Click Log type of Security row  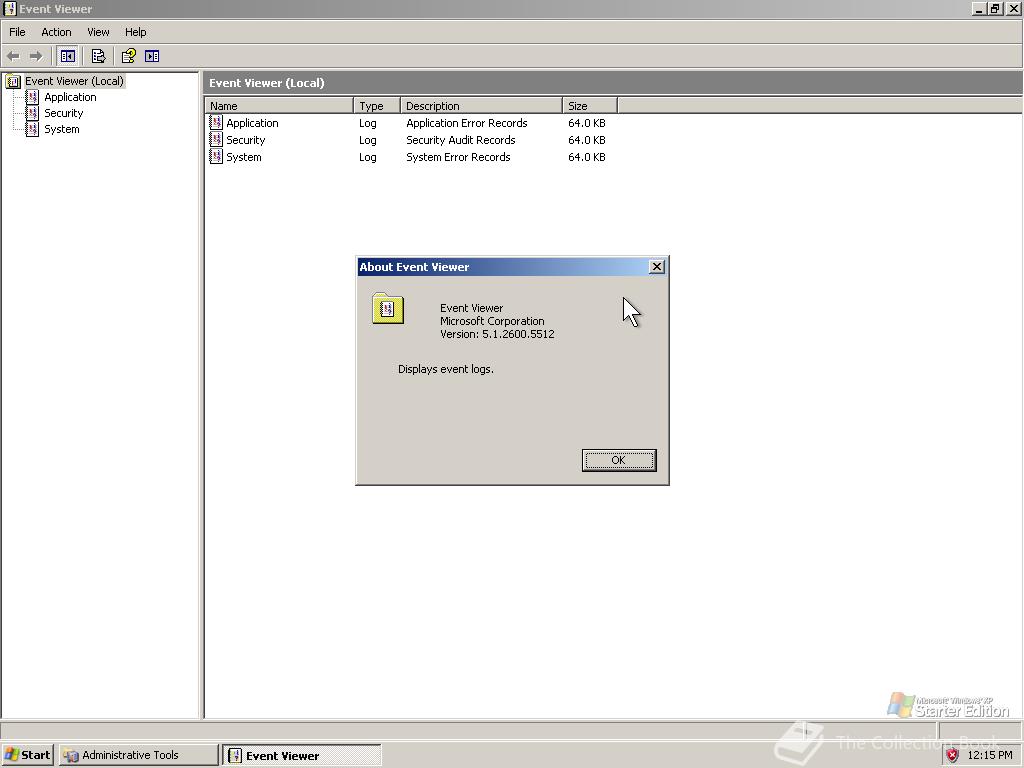point(368,140)
